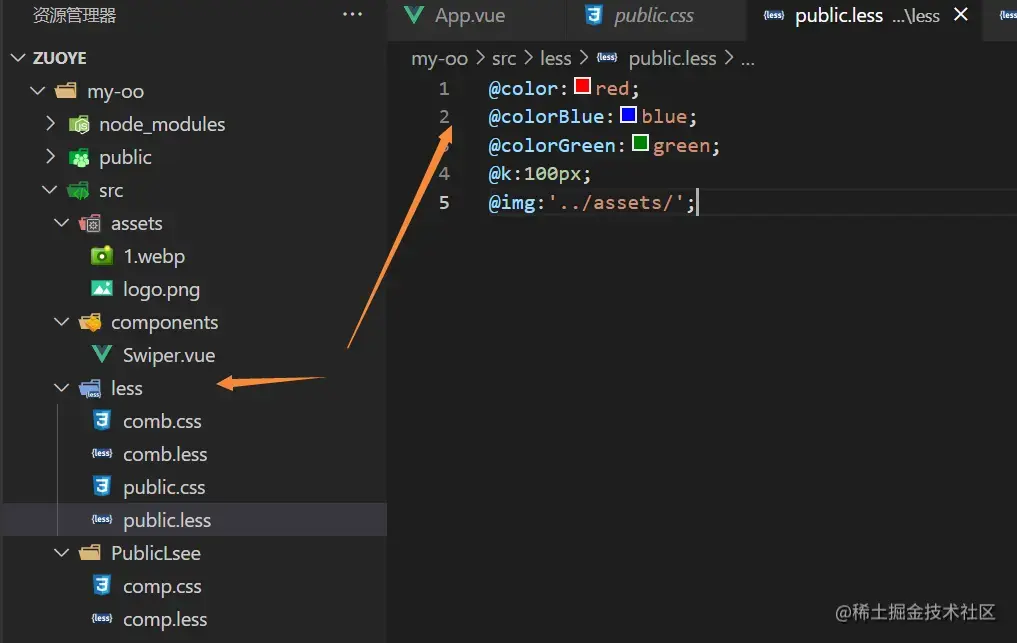Image resolution: width=1017 pixels, height=643 pixels.
Task: Open comb.css file
Action: pyautogui.click(x=162, y=421)
